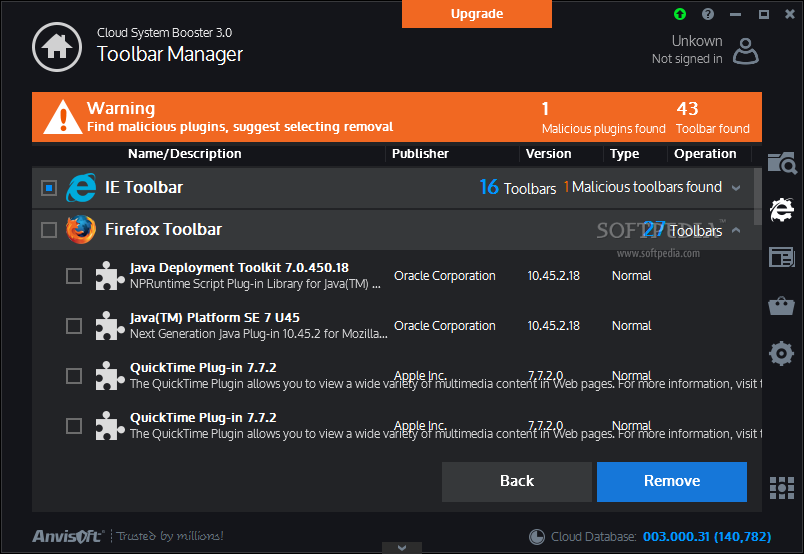
Task: Click the IE Toolbar group label
Action: click(144, 188)
